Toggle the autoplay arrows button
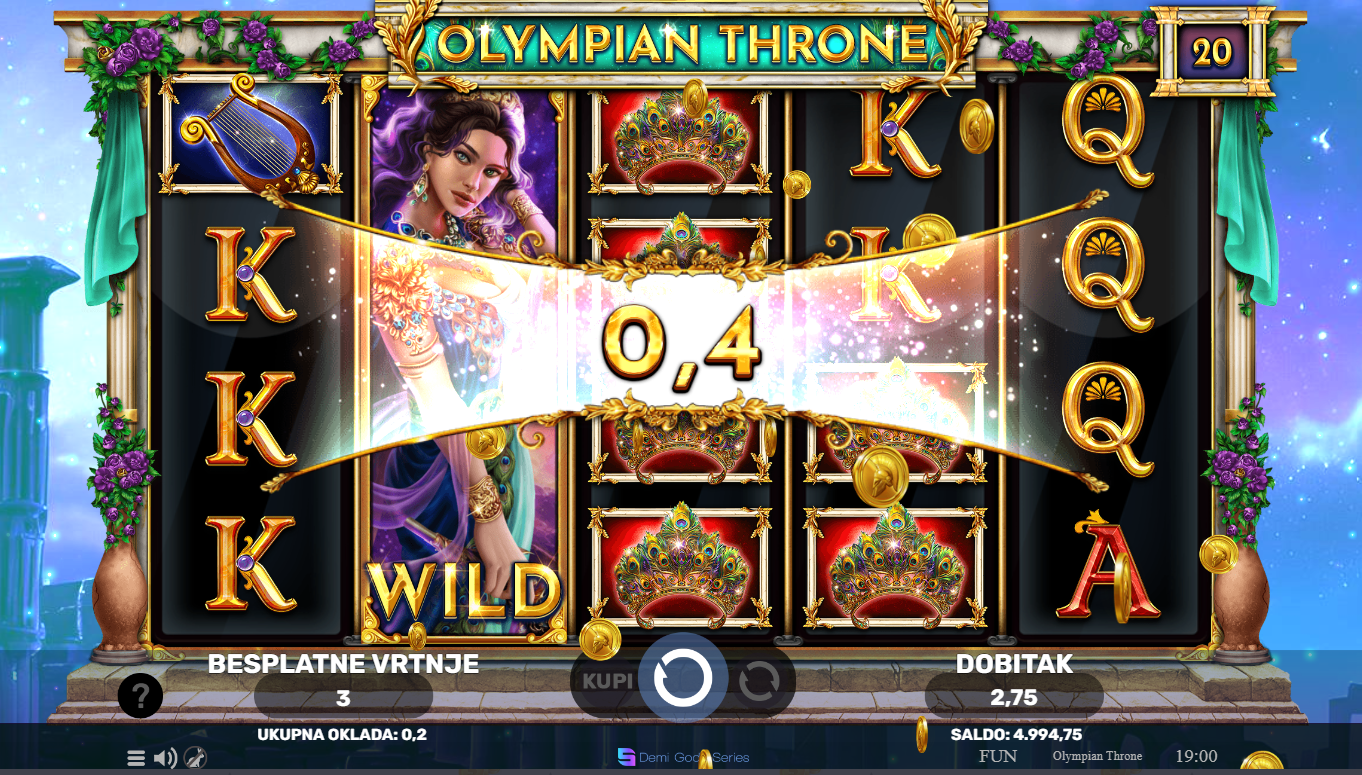 pyautogui.click(x=759, y=682)
